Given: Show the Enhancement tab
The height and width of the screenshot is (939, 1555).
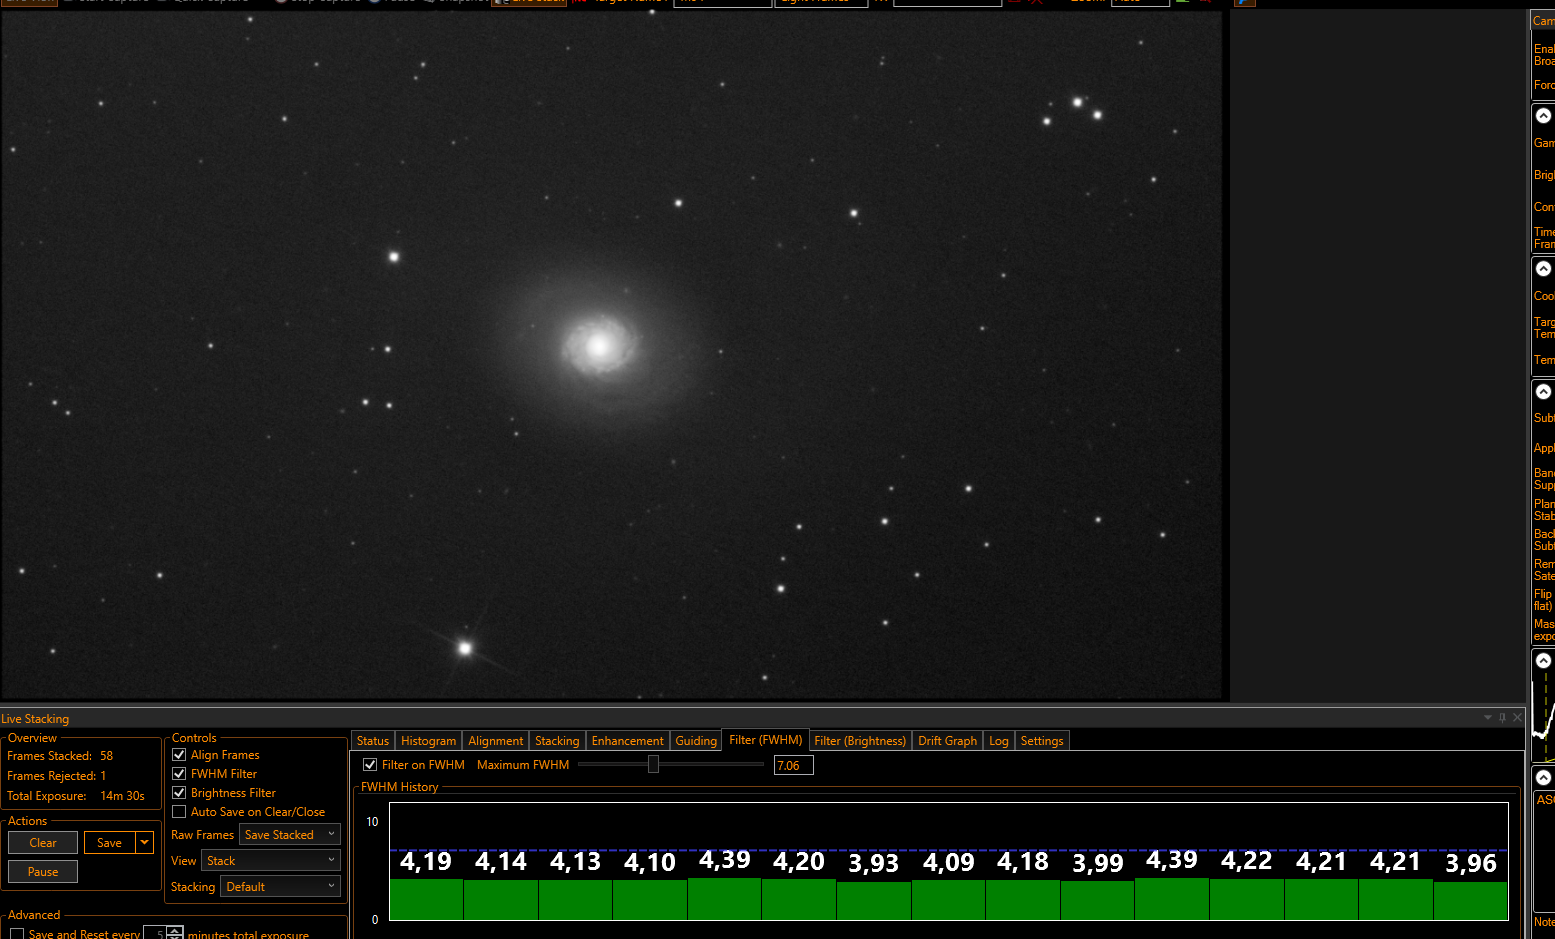Looking at the screenshot, I should coord(627,741).
